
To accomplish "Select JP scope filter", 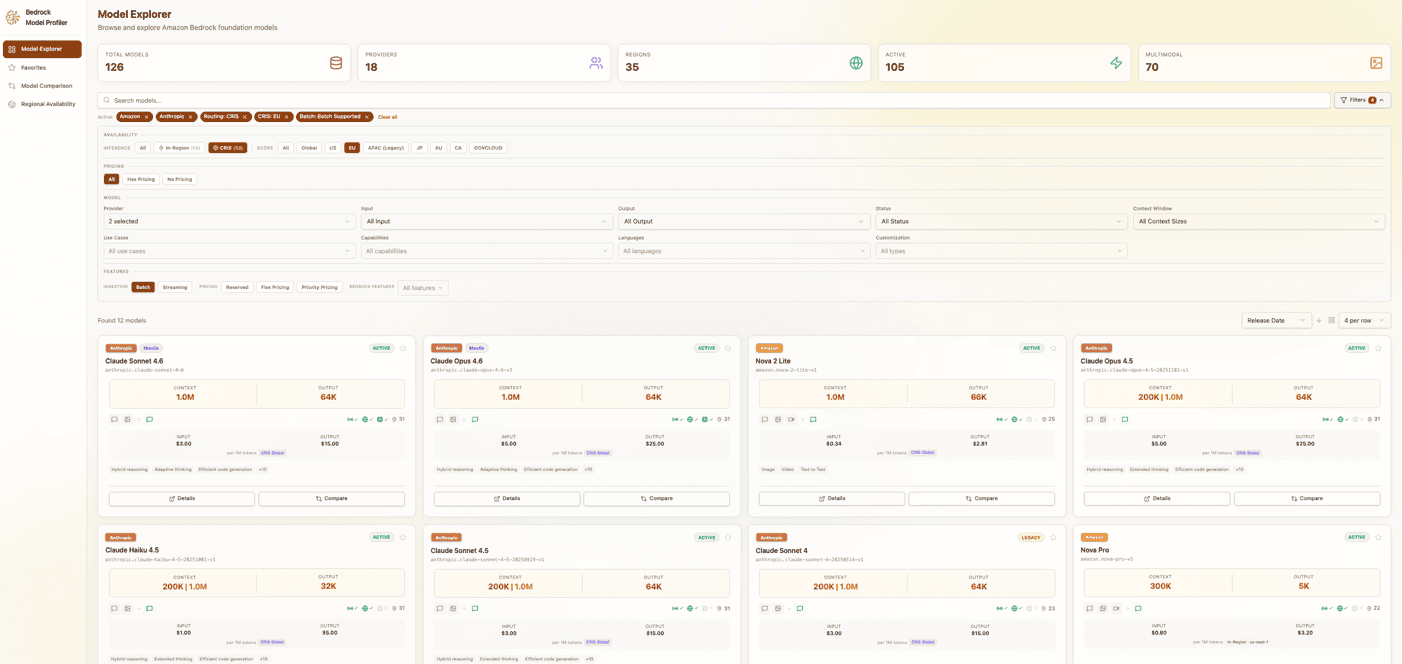I will (x=420, y=148).
